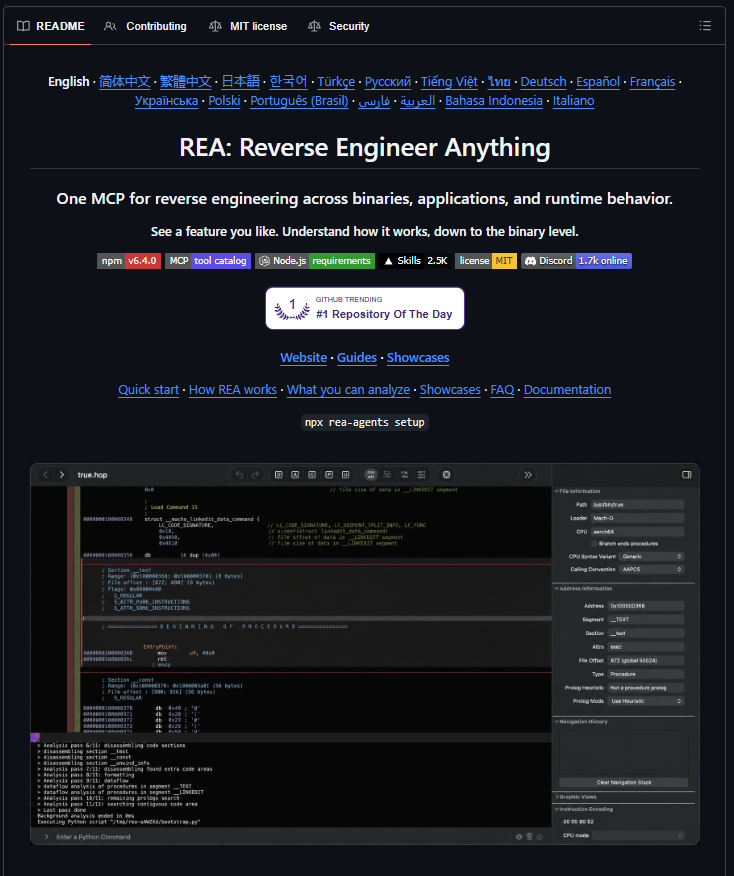734x876 pixels.
Task: Click the A (ASCII) type toolbar button
Action: 295,475
